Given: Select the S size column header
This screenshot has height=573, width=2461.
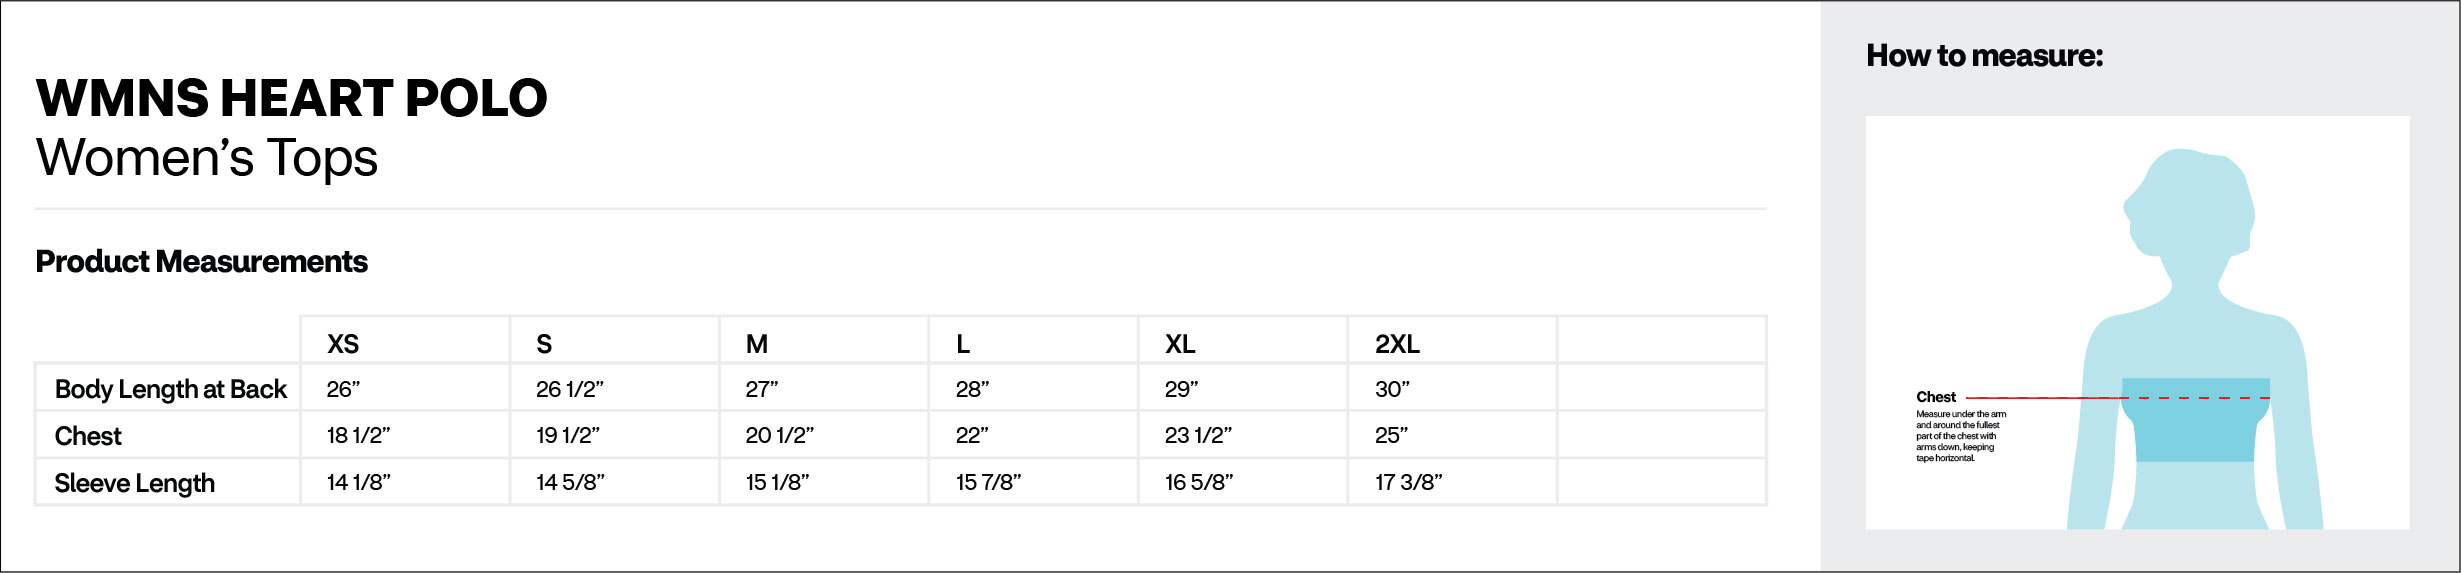Looking at the screenshot, I should pos(544,344).
